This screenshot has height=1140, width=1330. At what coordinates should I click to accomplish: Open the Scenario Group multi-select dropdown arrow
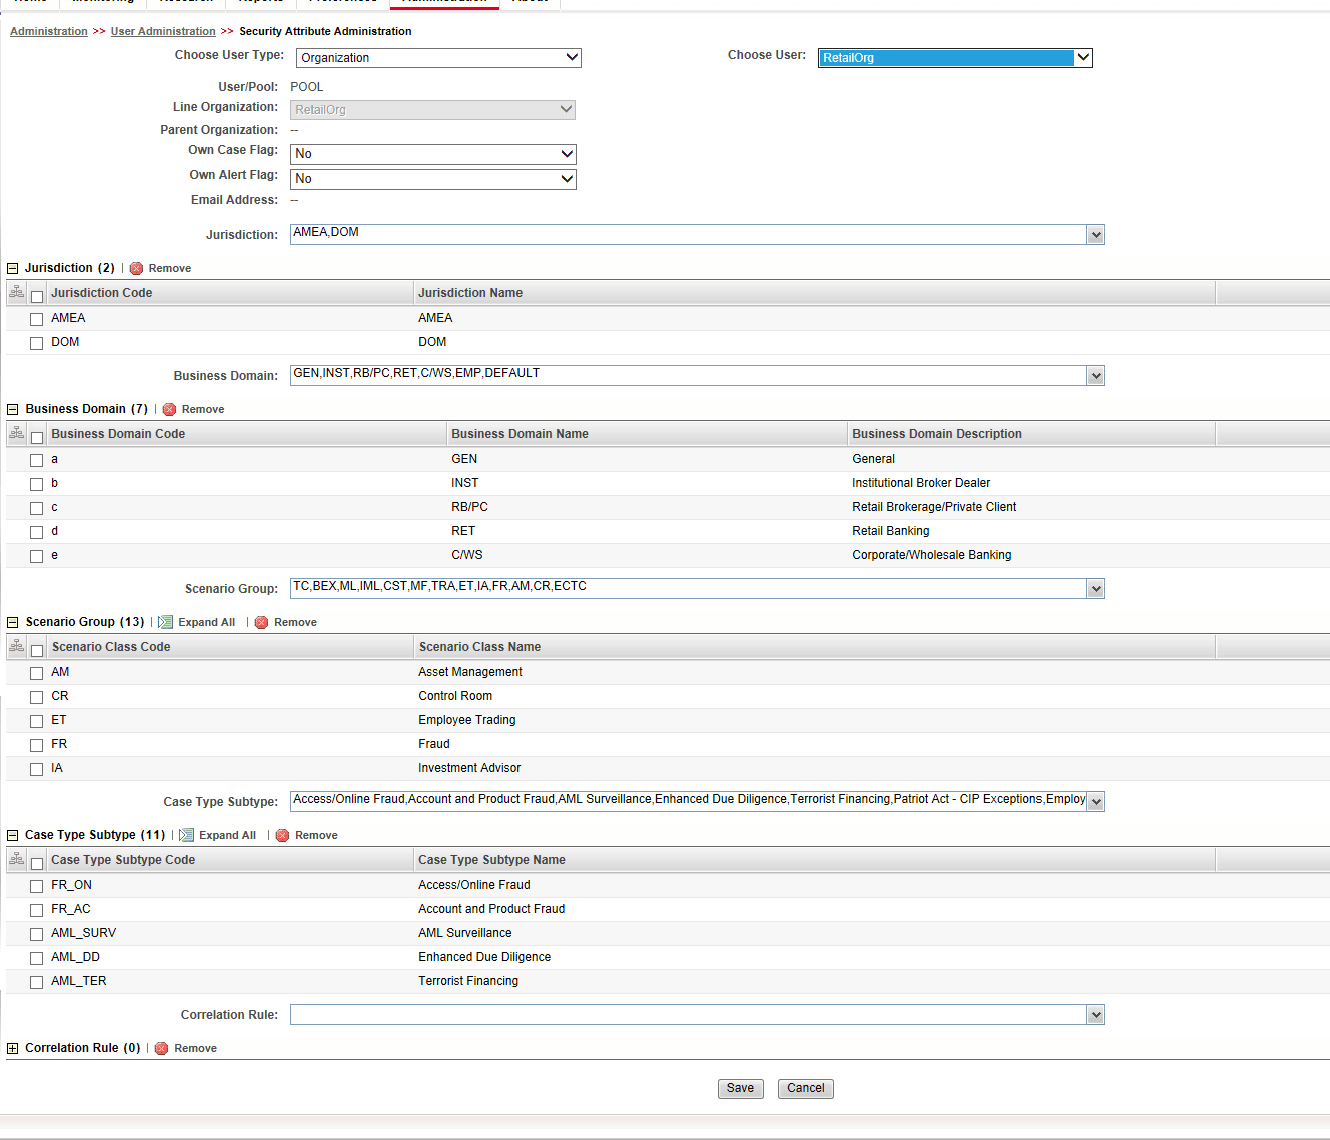tap(1096, 589)
